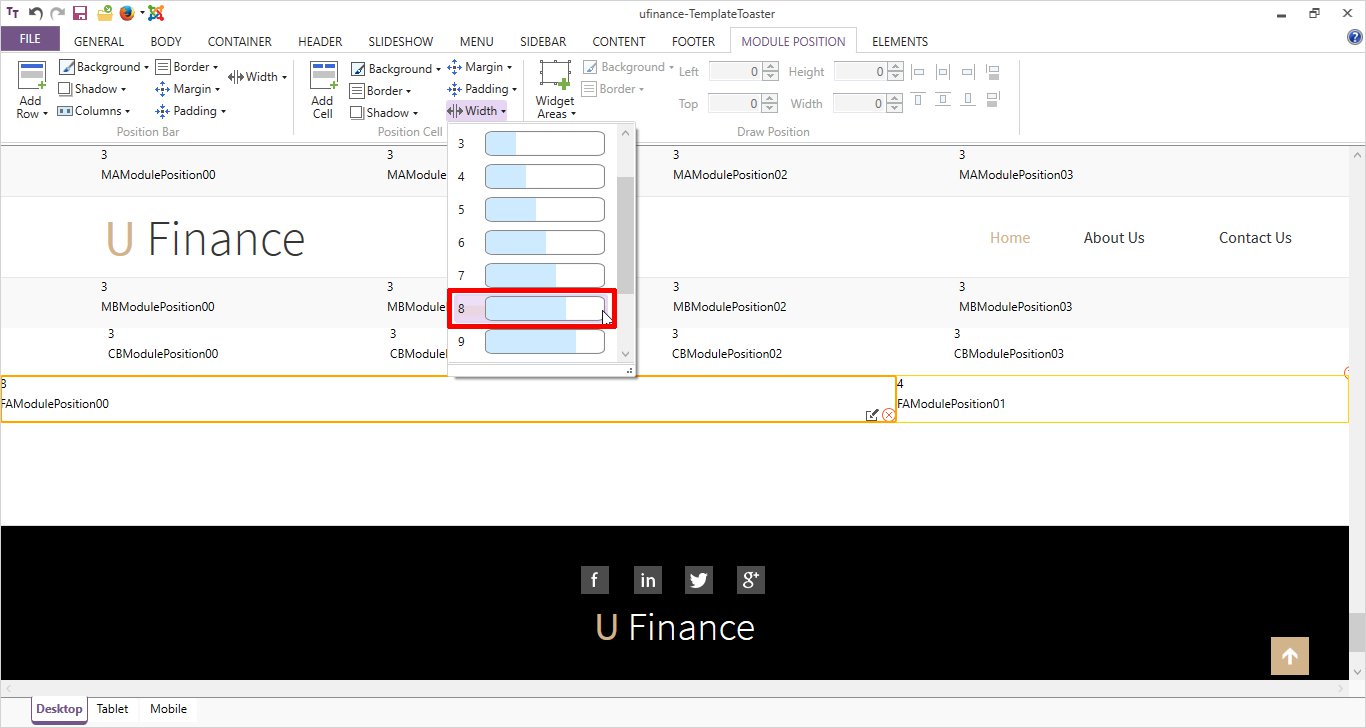The width and height of the screenshot is (1366, 728).
Task: Click the Add Cell icon
Action: click(322, 89)
